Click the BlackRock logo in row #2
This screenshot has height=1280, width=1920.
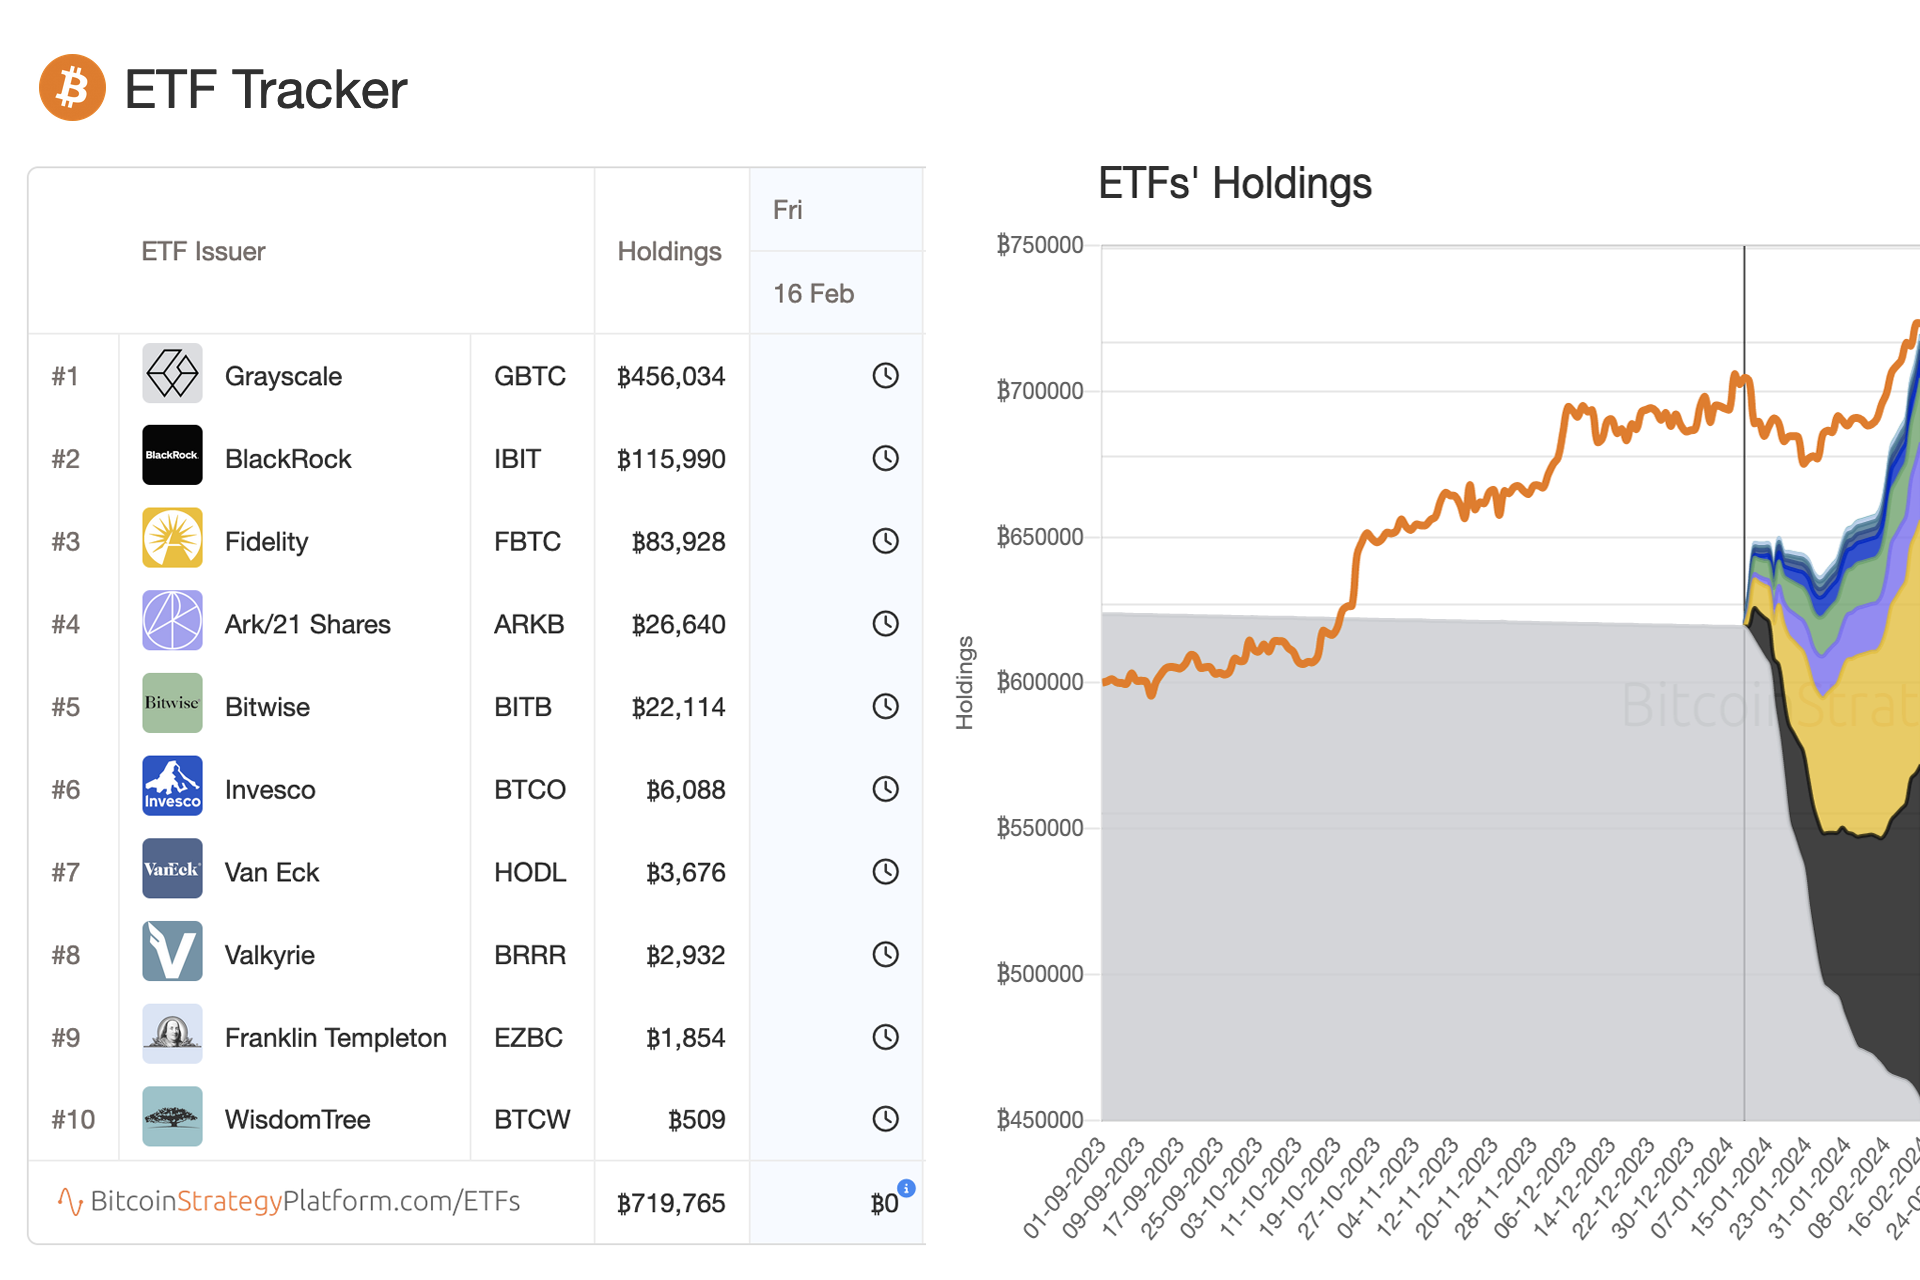pos(172,455)
